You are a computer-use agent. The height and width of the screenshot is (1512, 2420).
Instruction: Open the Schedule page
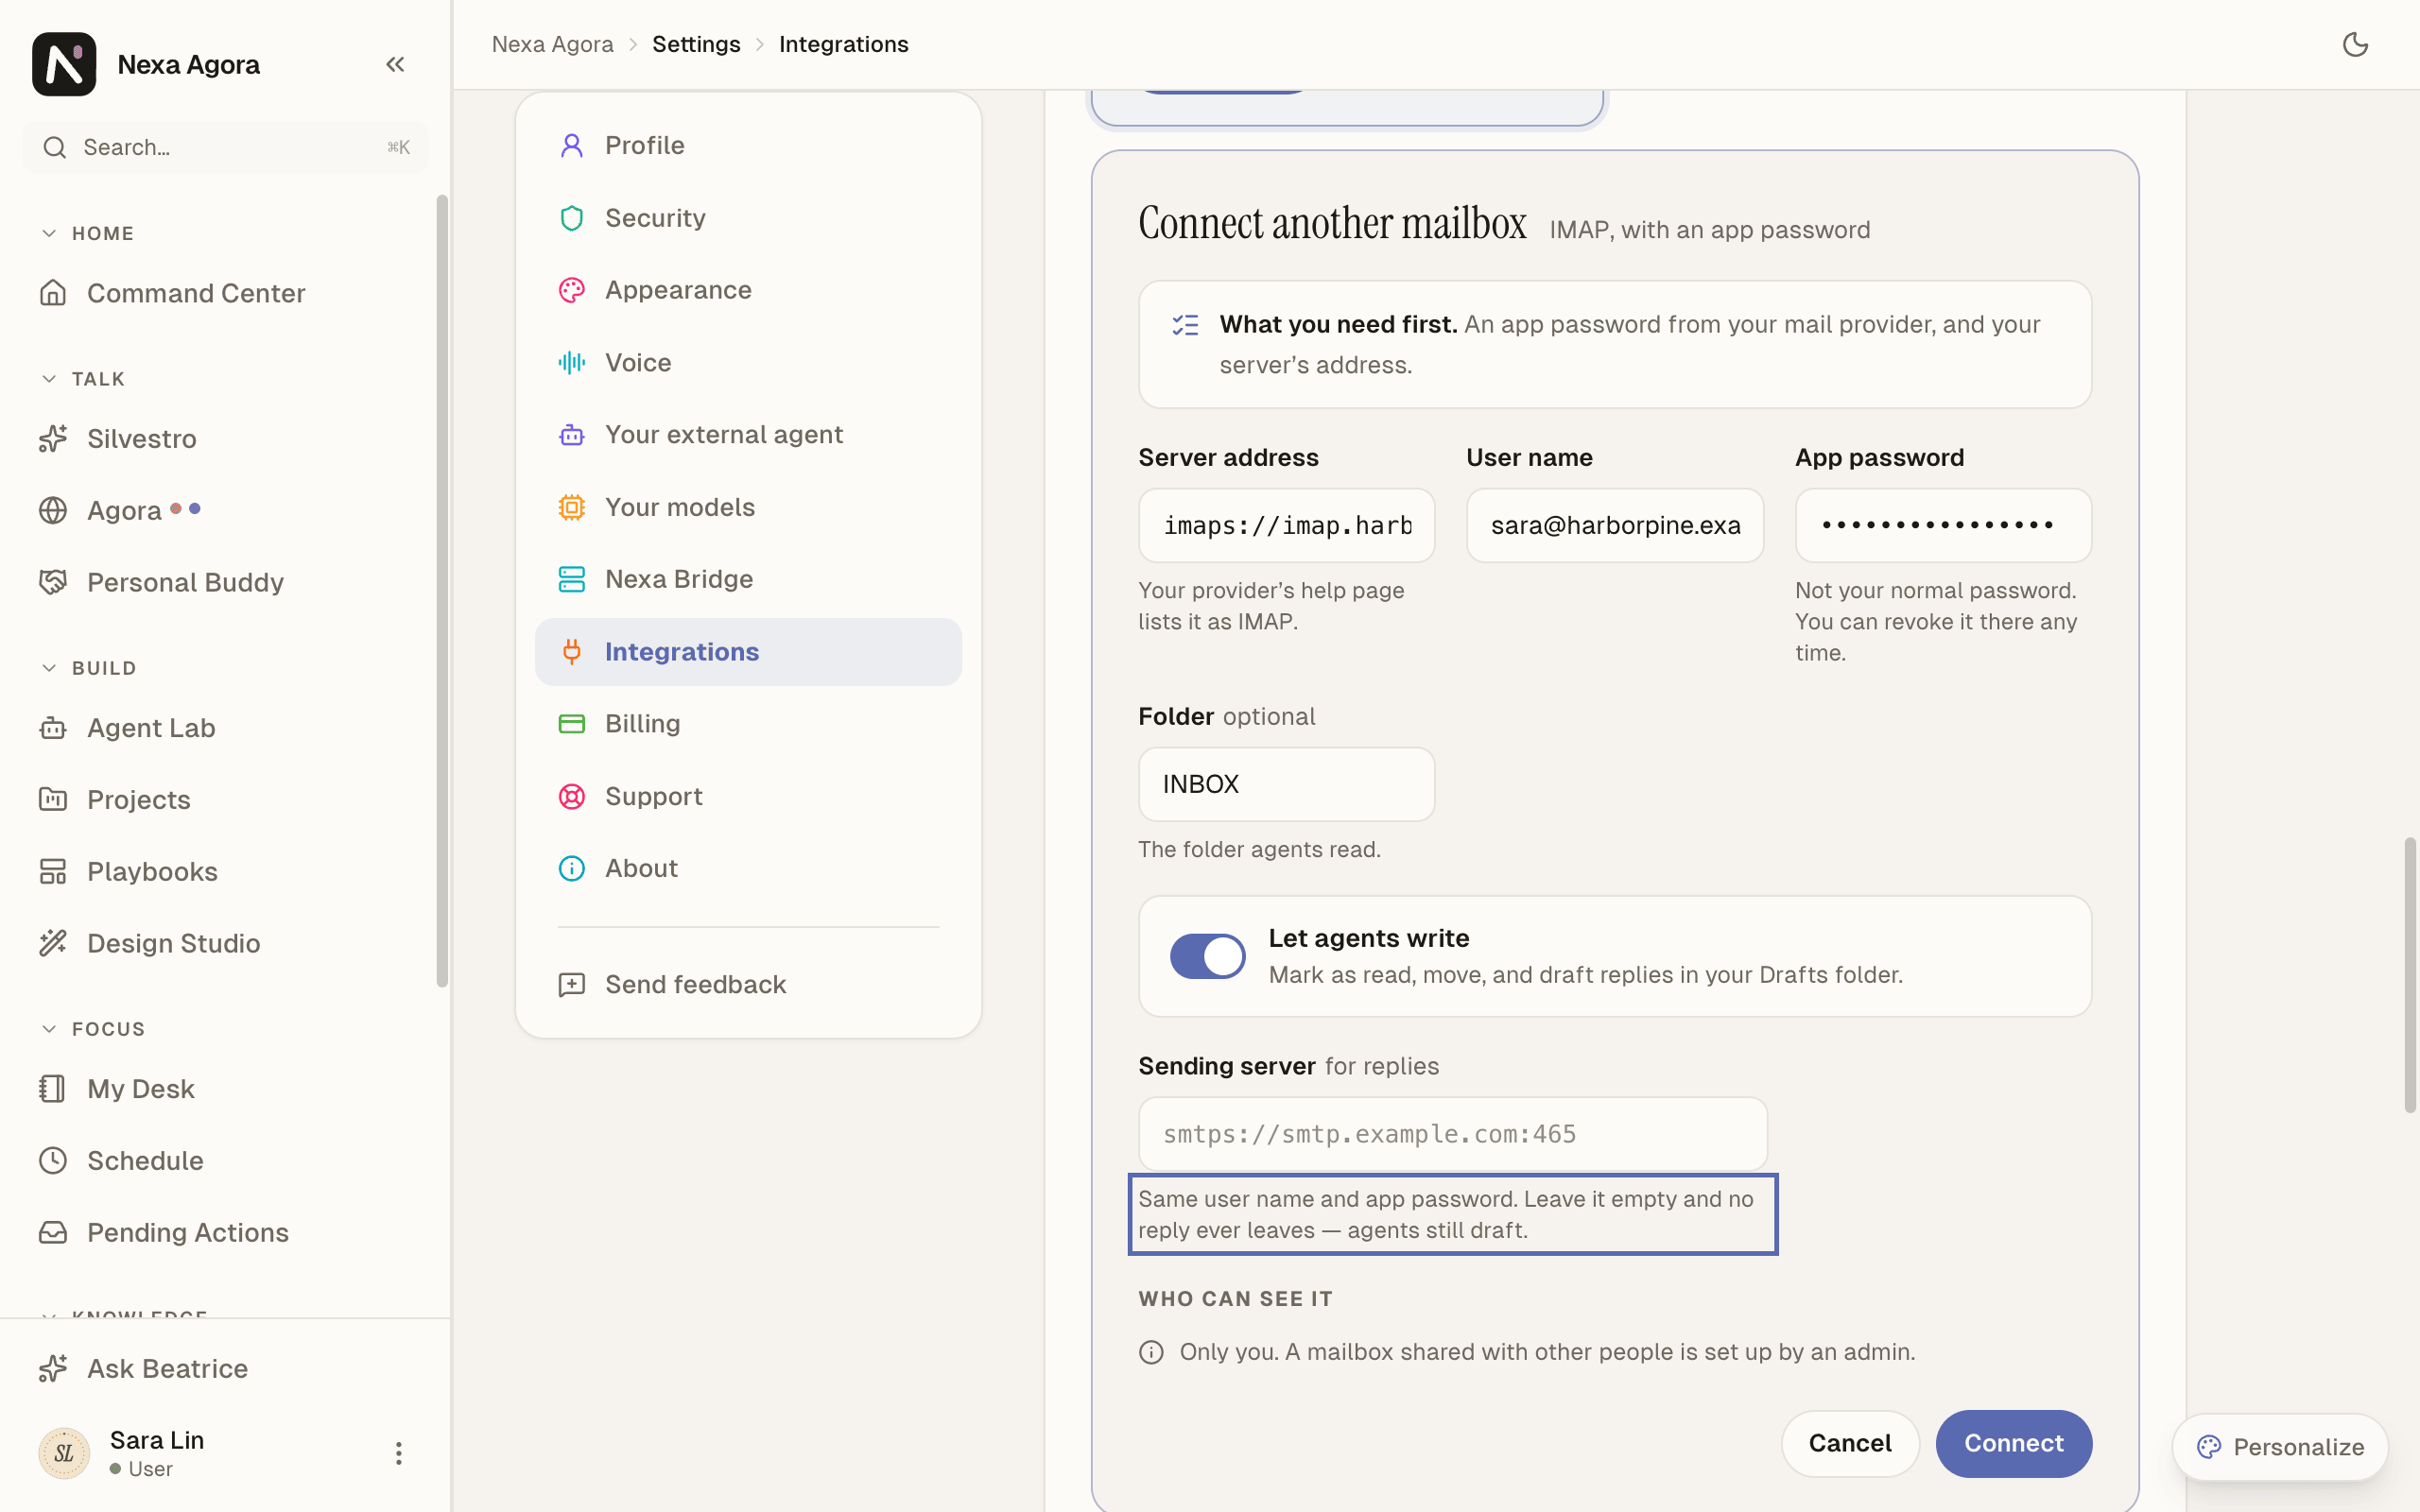[225, 1160]
